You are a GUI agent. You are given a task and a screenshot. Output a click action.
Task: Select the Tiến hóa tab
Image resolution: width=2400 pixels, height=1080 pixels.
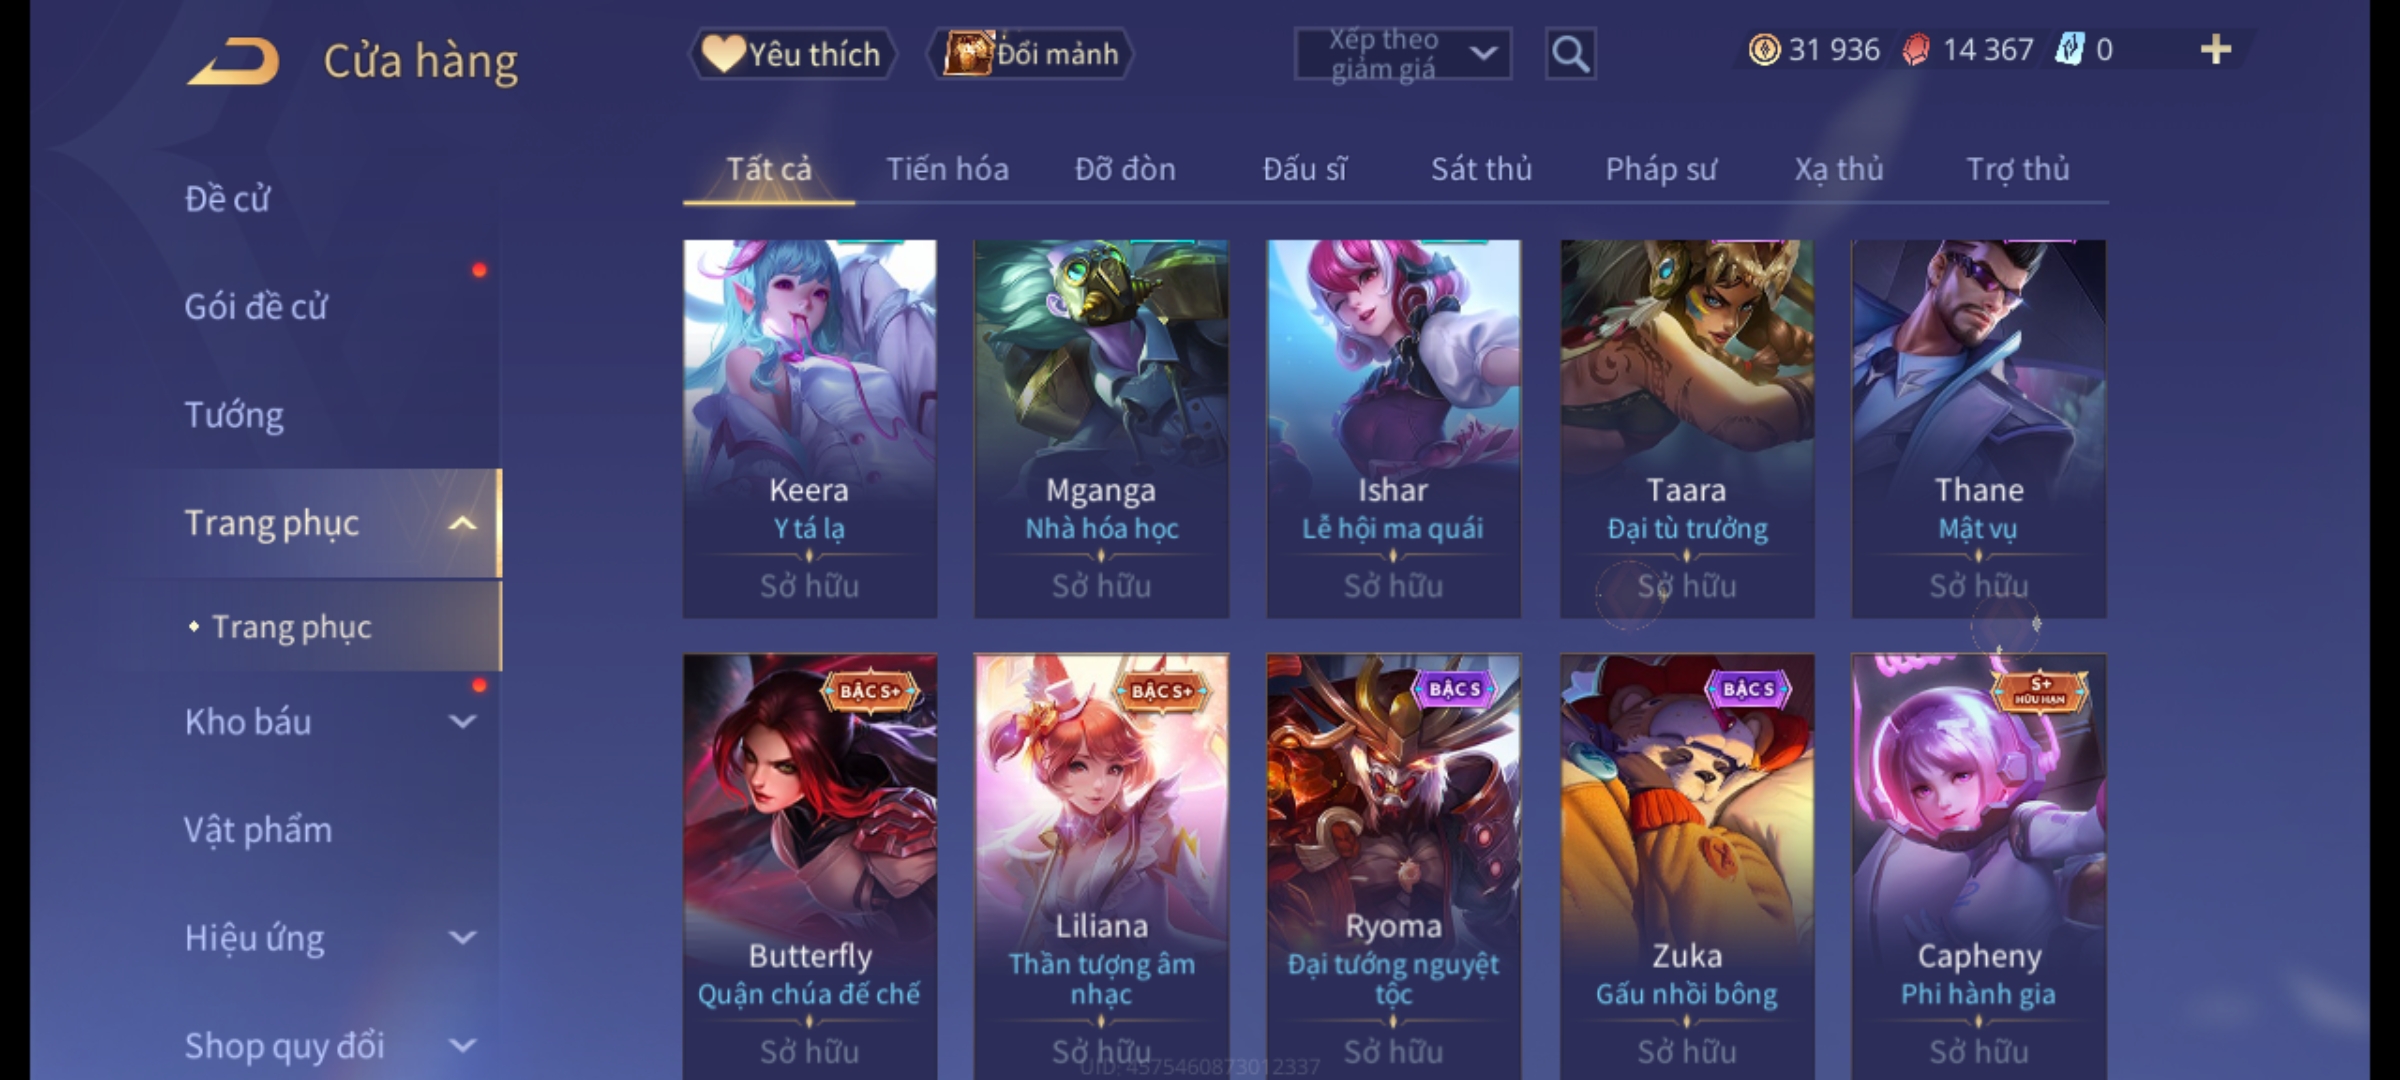pyautogui.click(x=947, y=169)
